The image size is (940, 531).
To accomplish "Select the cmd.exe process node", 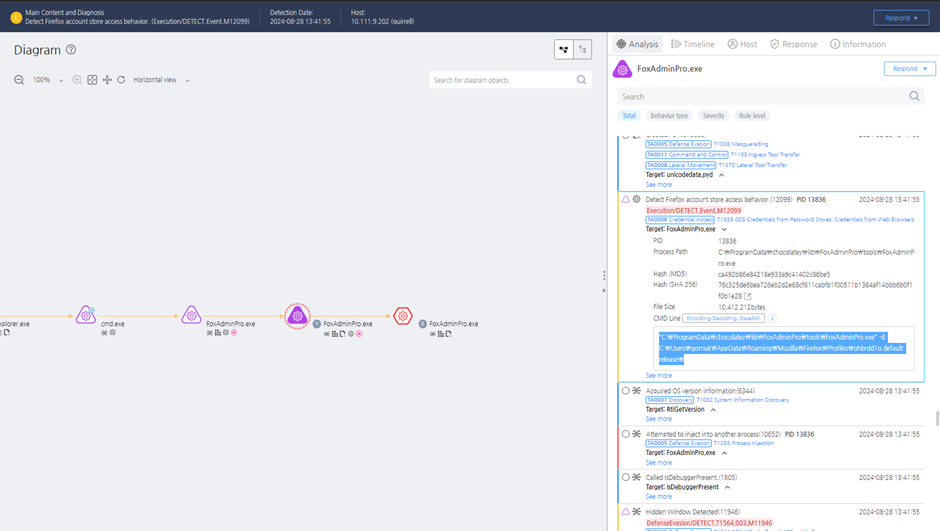I will pyautogui.click(x=86, y=315).
